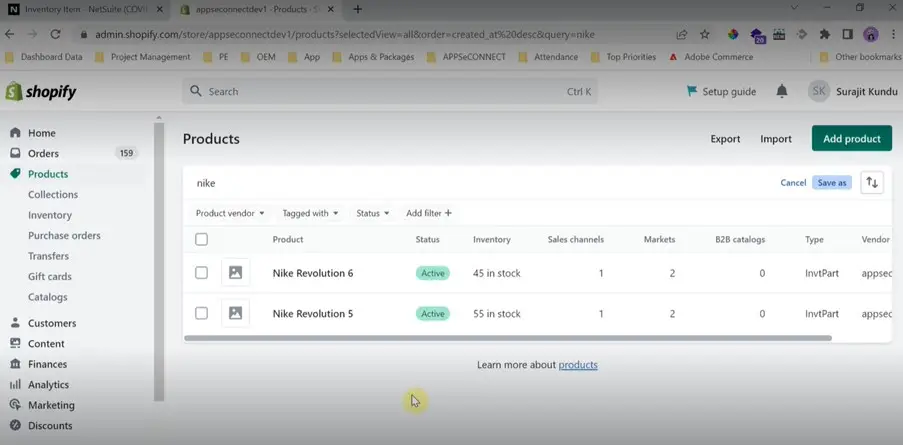
Task: Open a new browser tab
Action: (x=358, y=9)
